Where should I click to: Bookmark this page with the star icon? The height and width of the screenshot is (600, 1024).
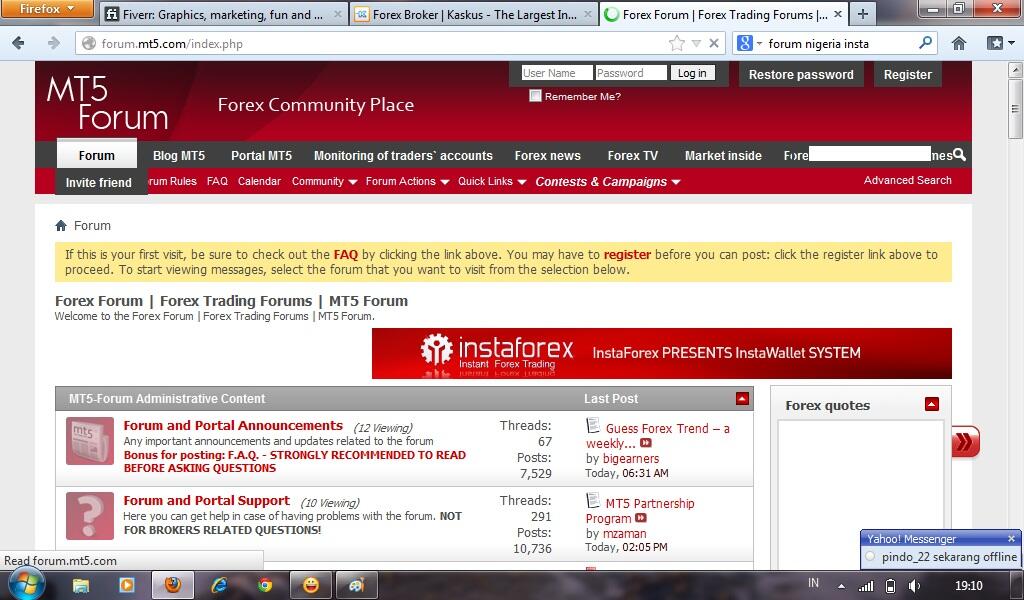click(x=677, y=44)
